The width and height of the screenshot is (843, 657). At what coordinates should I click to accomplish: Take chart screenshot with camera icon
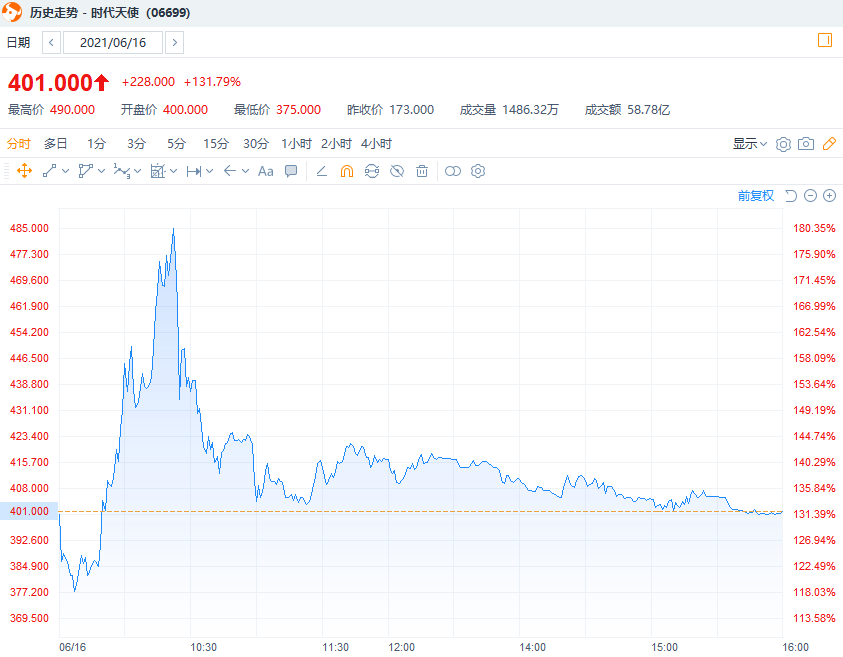coord(805,144)
